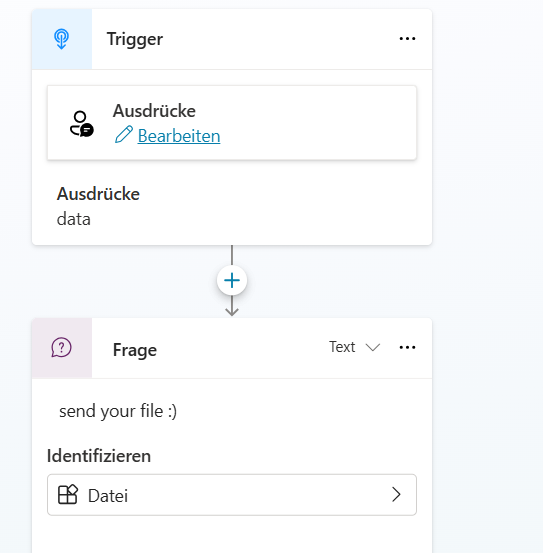Click the user phrases person-chat icon

click(x=81, y=124)
